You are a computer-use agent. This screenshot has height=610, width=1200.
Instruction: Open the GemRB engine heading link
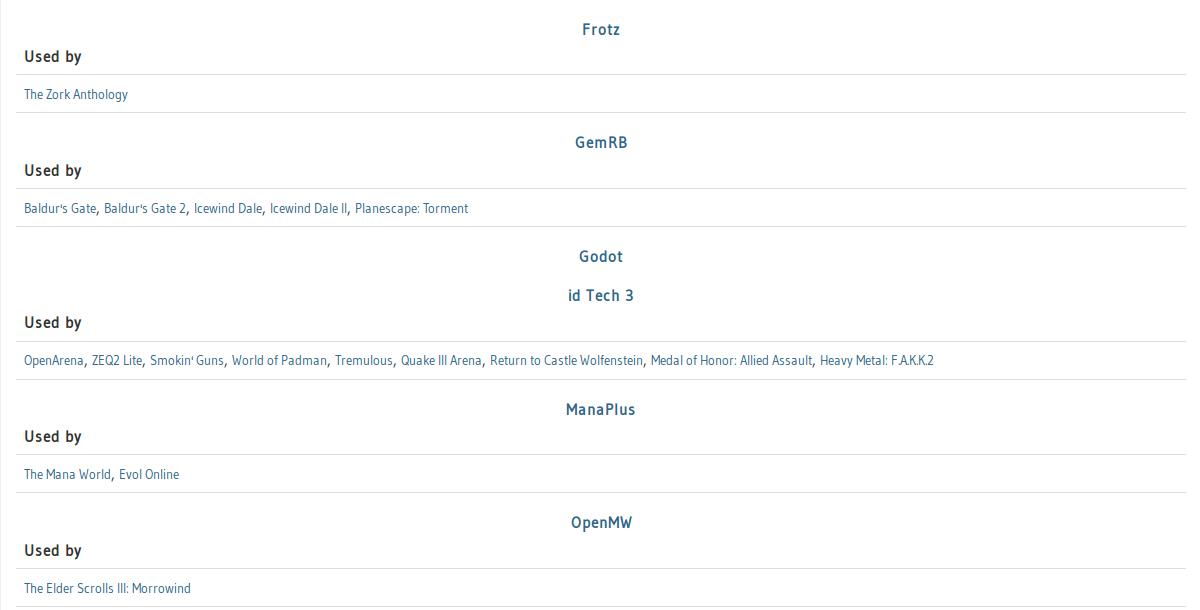pos(600,143)
